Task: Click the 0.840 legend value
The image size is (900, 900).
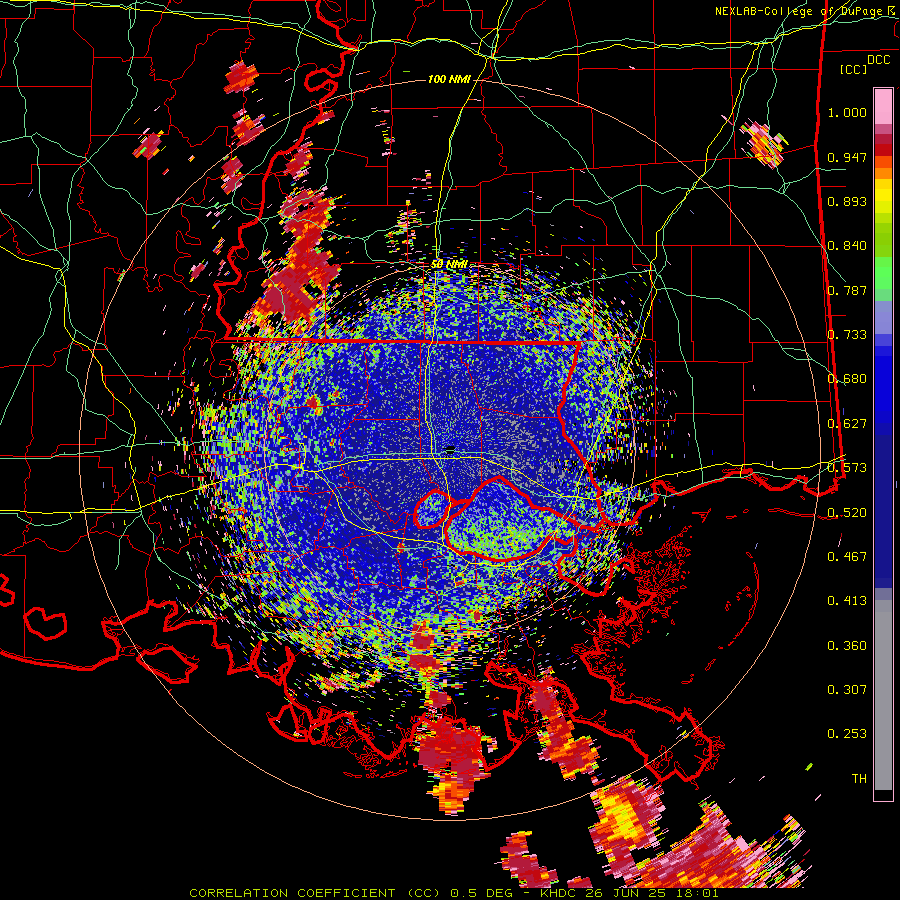Action: [x=847, y=246]
